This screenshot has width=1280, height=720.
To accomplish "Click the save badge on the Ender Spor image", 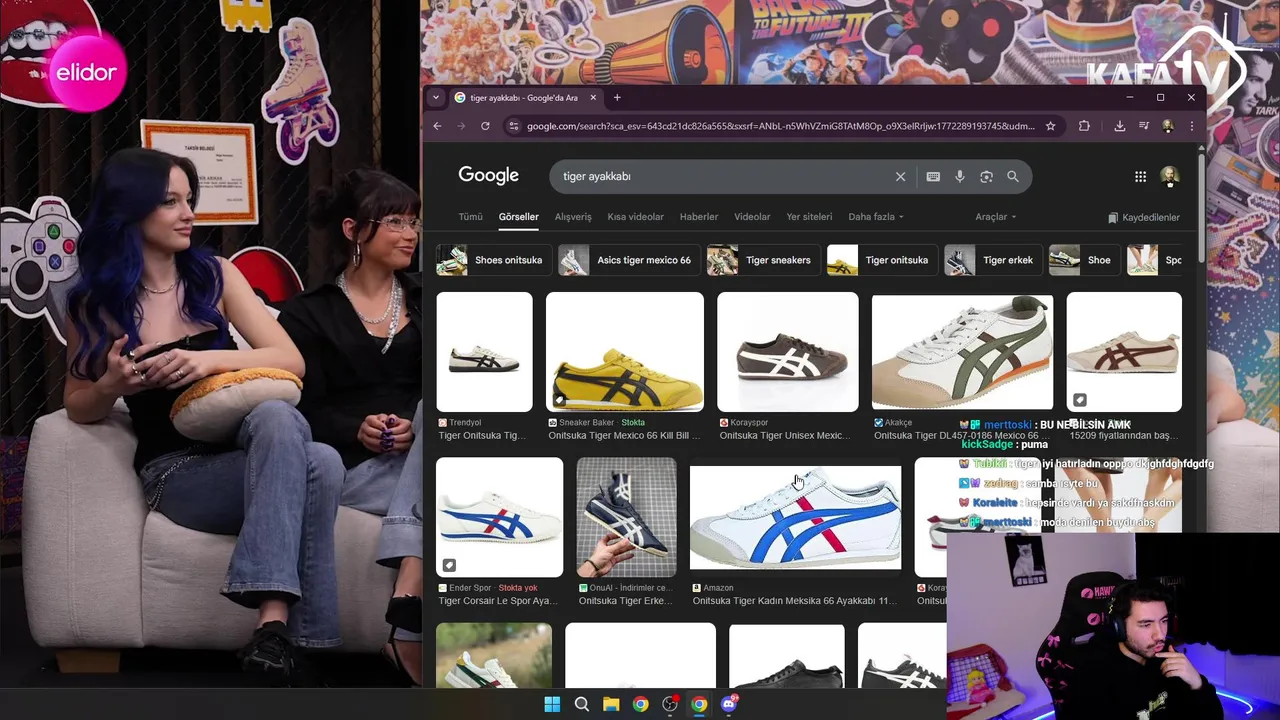I will coord(449,565).
